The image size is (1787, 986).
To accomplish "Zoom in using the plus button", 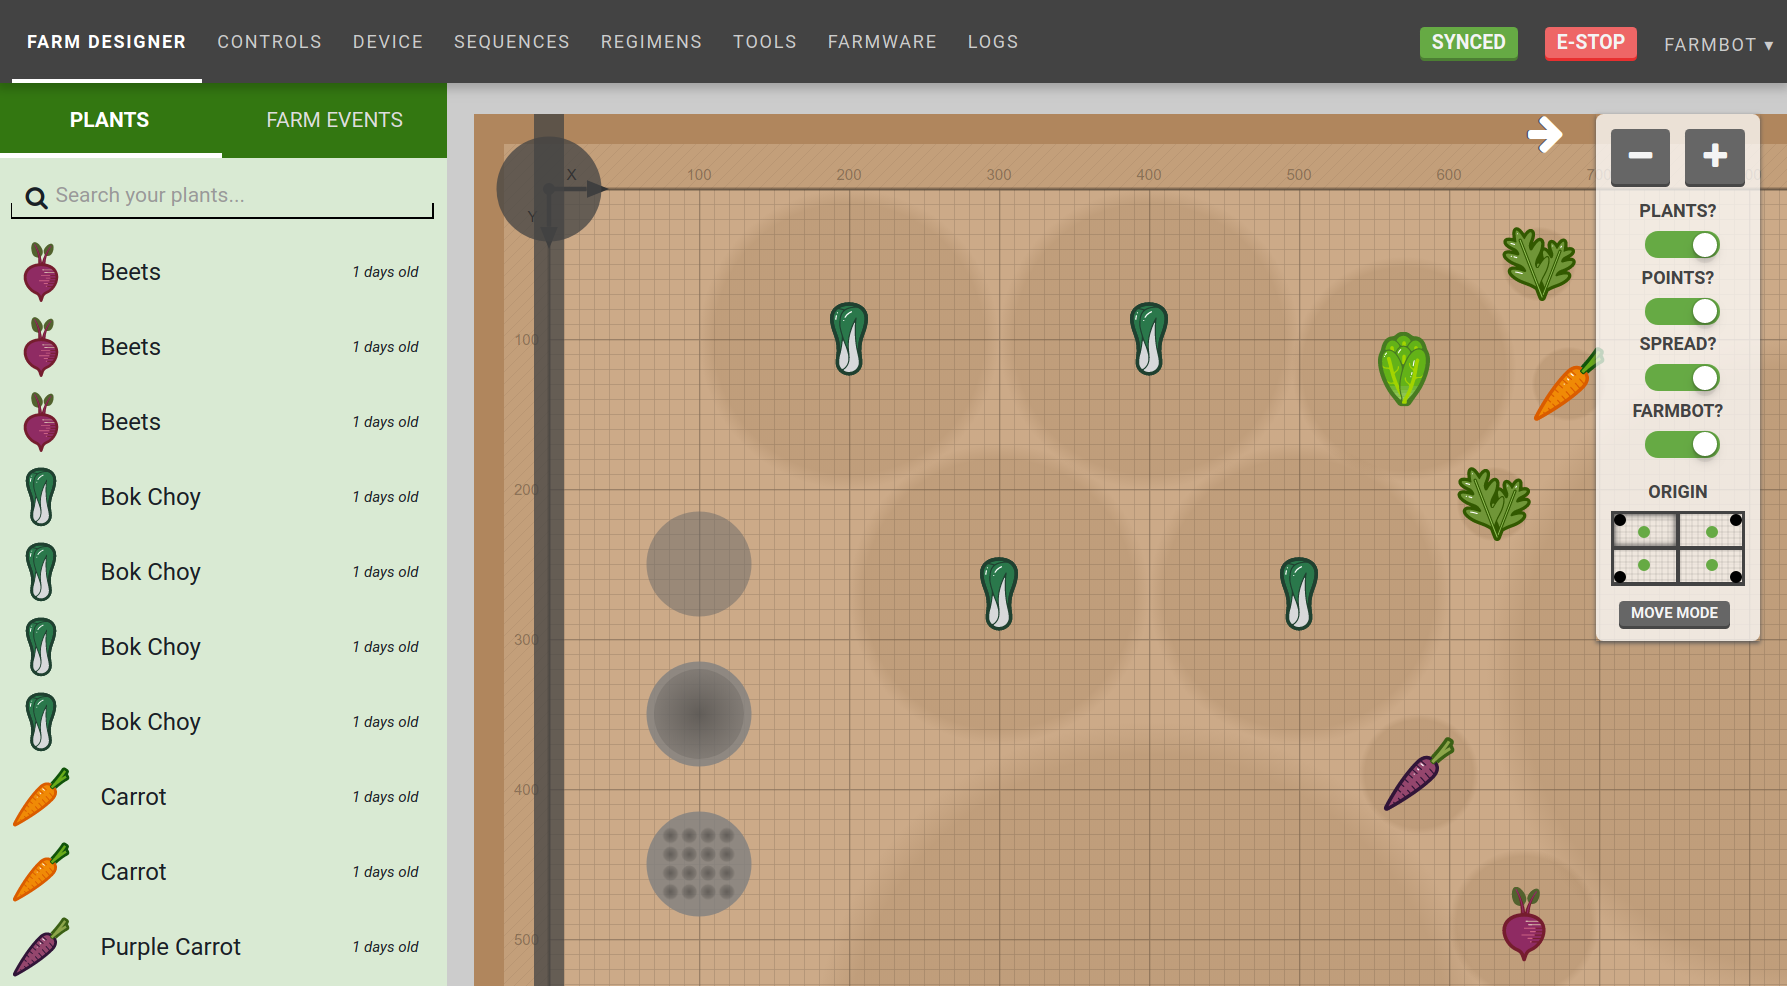I will tap(1714, 157).
